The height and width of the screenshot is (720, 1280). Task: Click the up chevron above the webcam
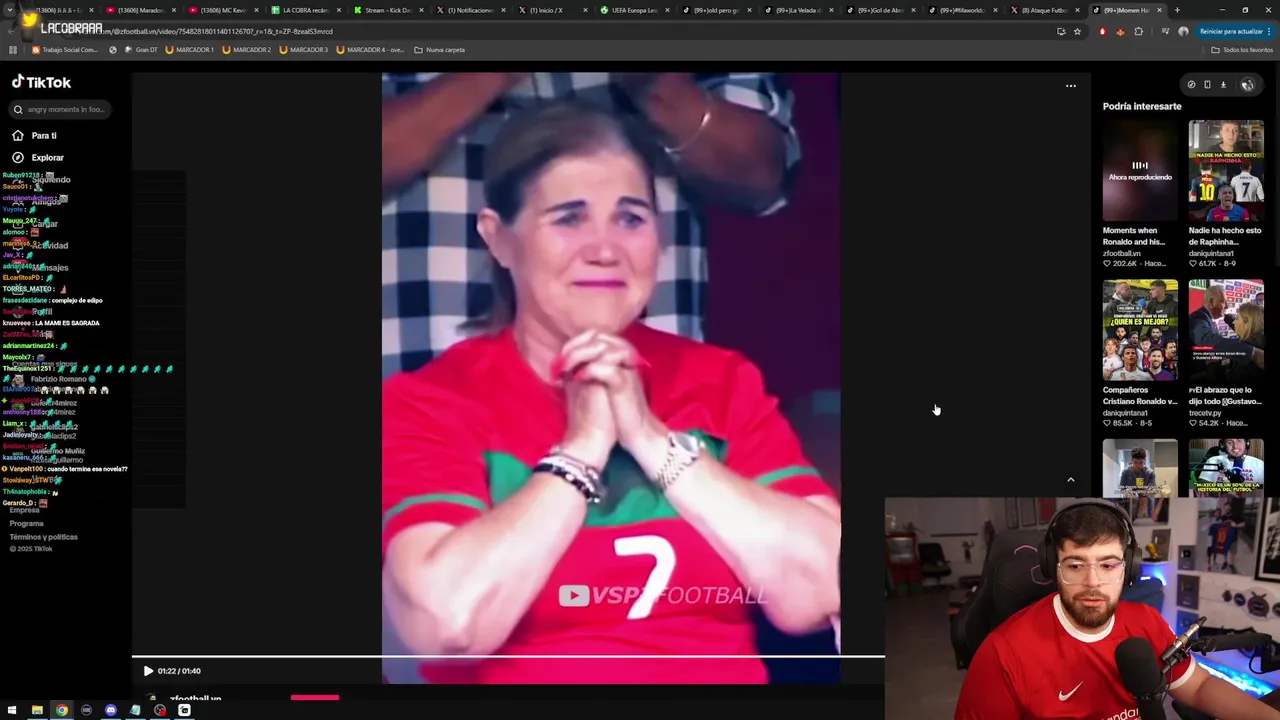(x=1071, y=480)
